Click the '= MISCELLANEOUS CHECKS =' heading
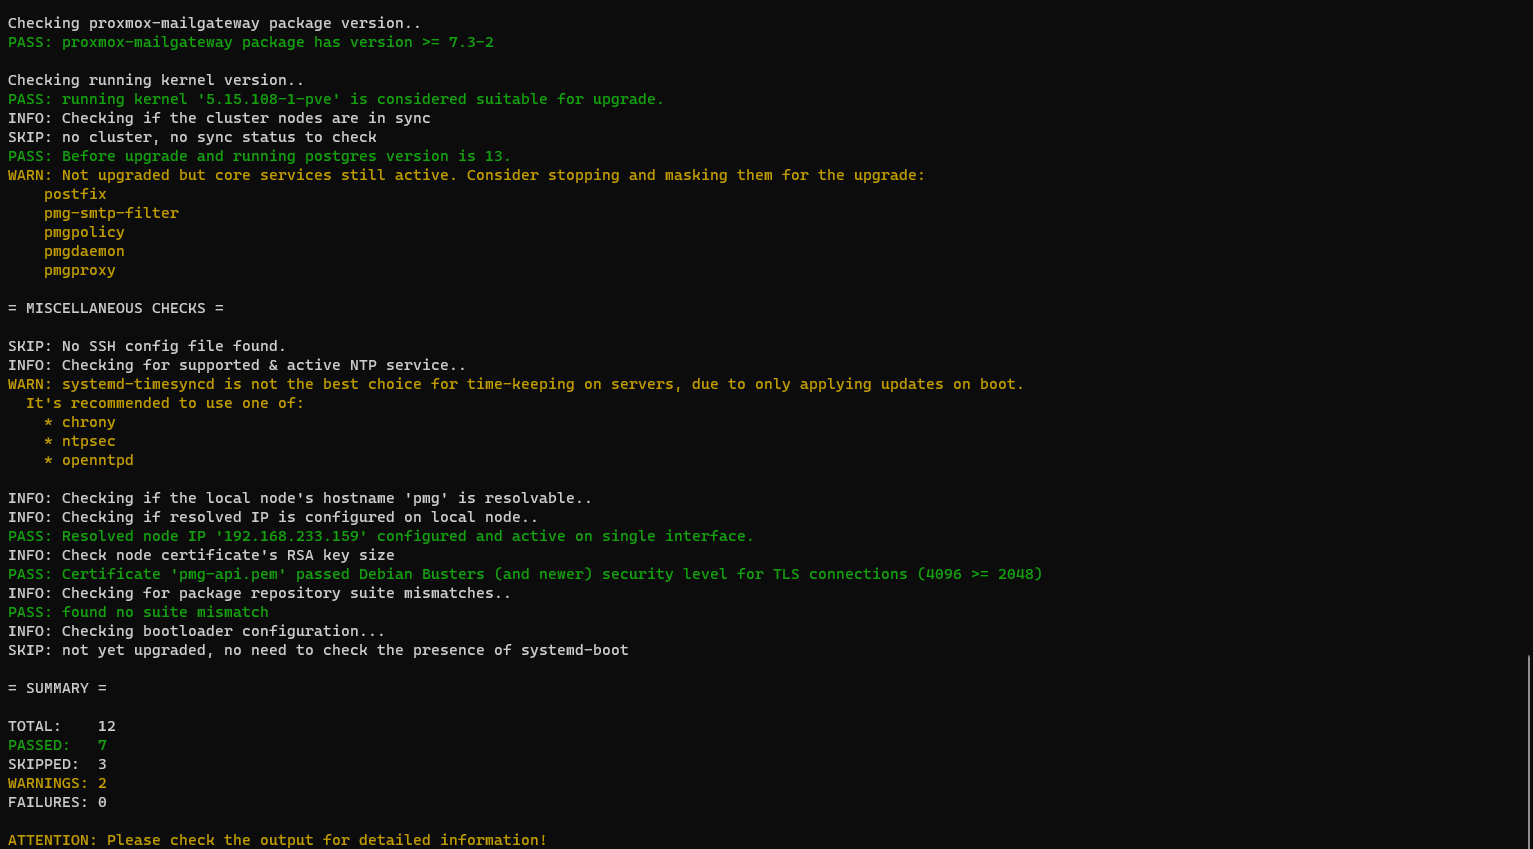This screenshot has height=849, width=1533. tap(116, 308)
